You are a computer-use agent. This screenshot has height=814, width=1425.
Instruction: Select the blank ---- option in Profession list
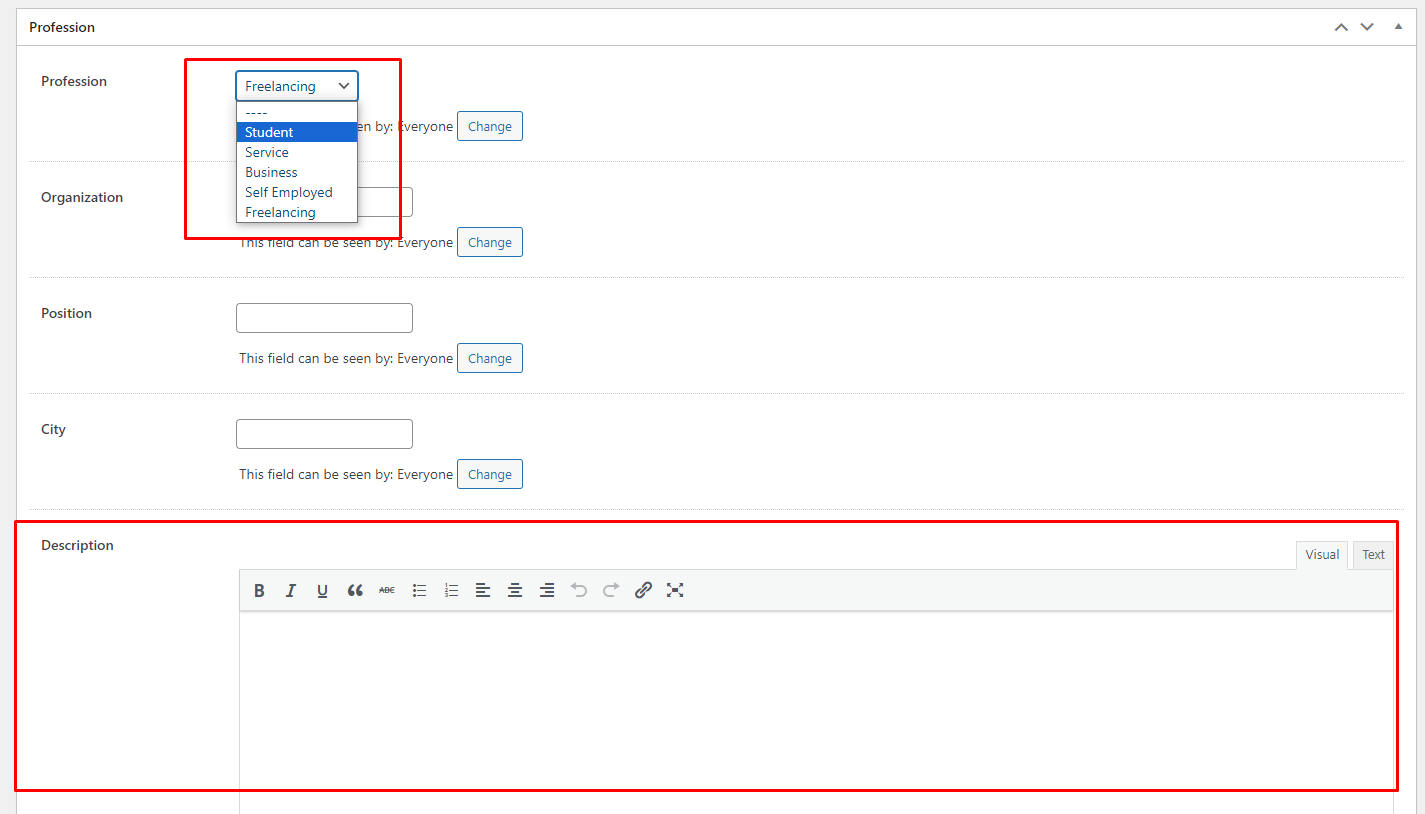297,112
